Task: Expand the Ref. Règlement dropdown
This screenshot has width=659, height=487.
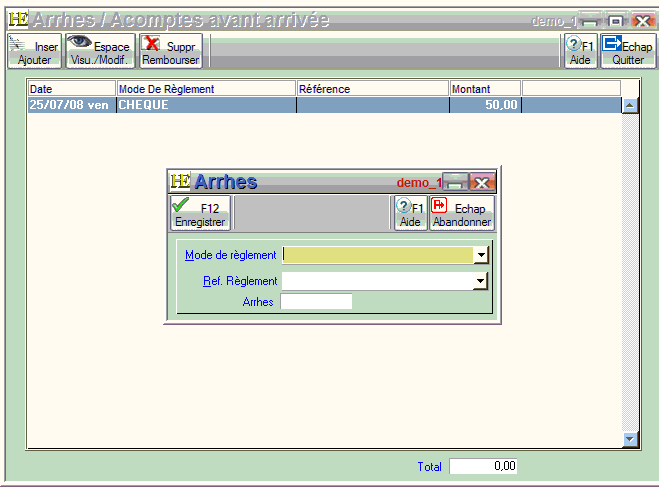Action: point(480,281)
